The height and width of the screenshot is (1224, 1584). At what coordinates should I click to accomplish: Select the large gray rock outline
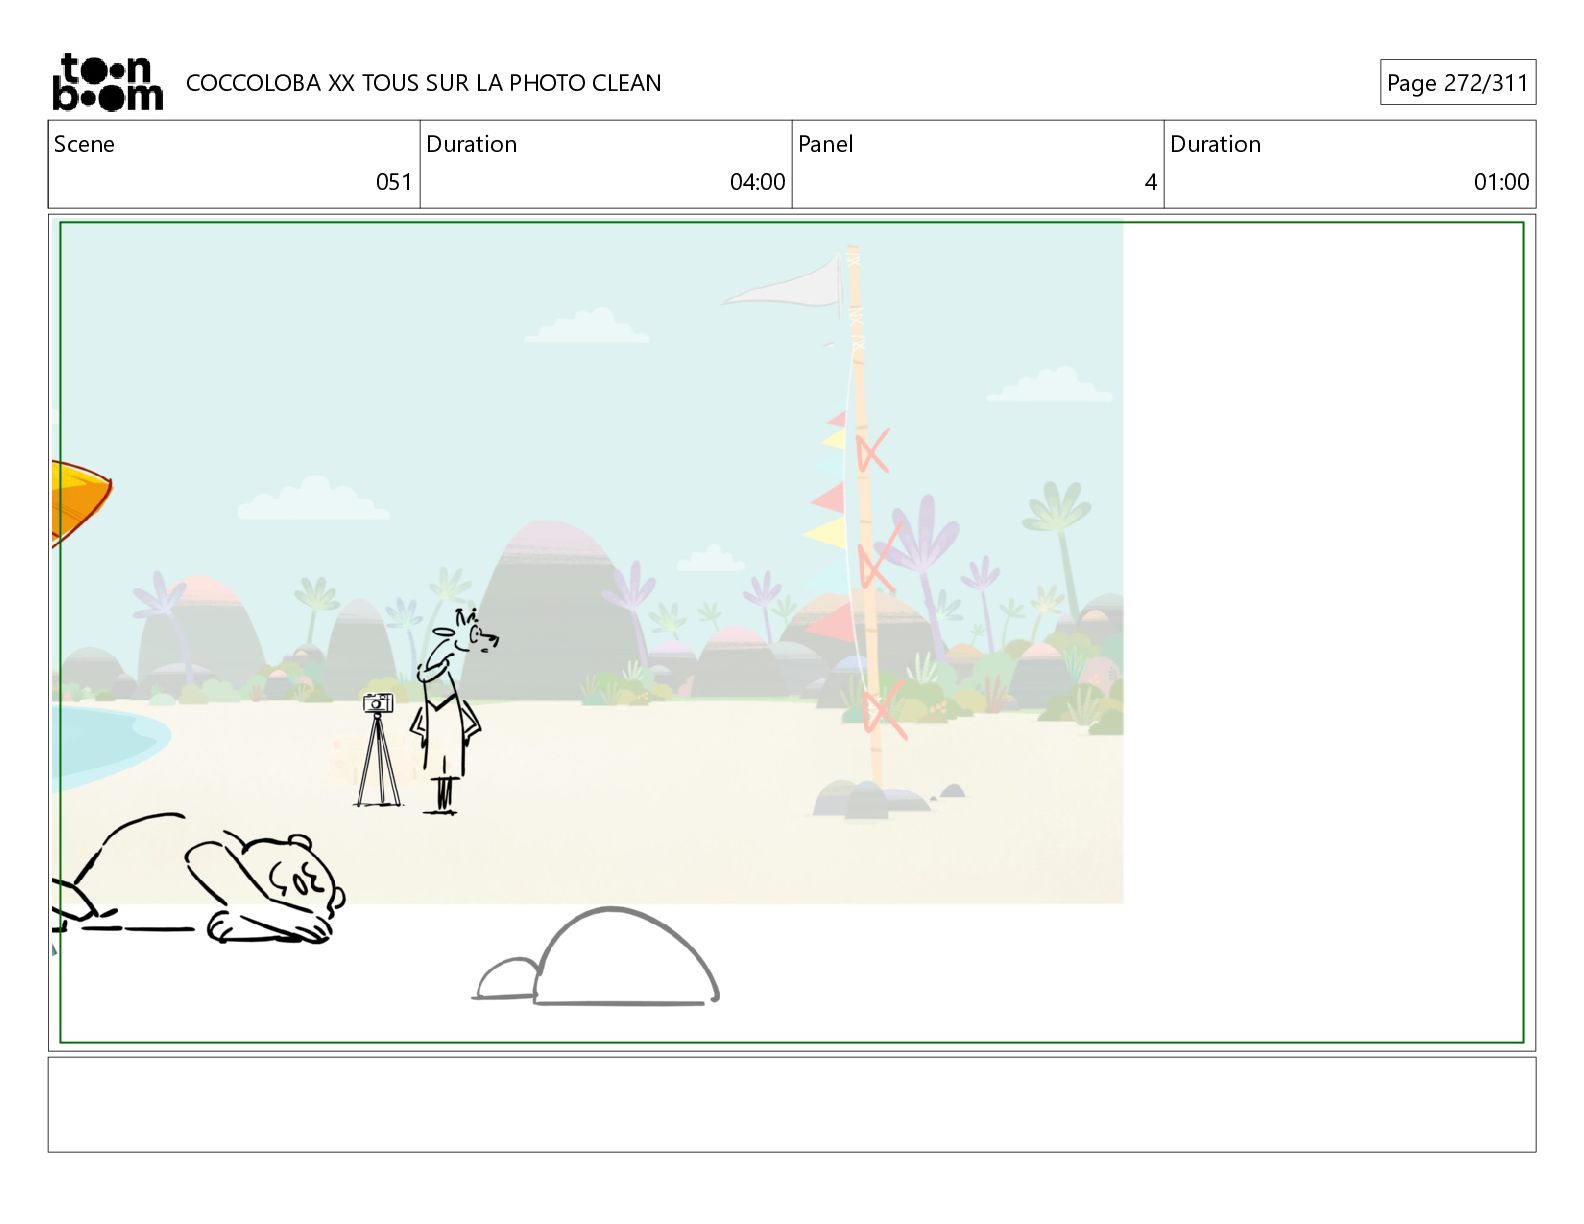point(626,956)
